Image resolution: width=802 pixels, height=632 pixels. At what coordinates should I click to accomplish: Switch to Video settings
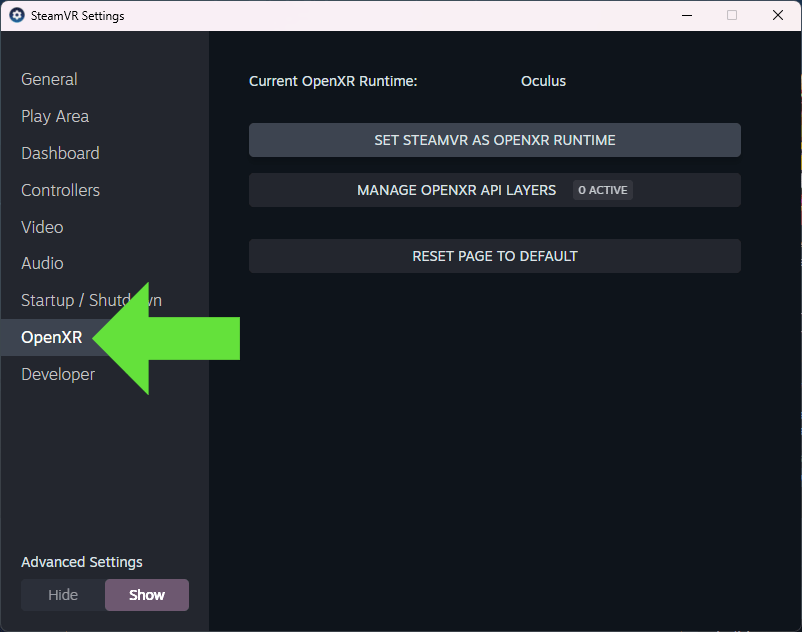point(42,227)
